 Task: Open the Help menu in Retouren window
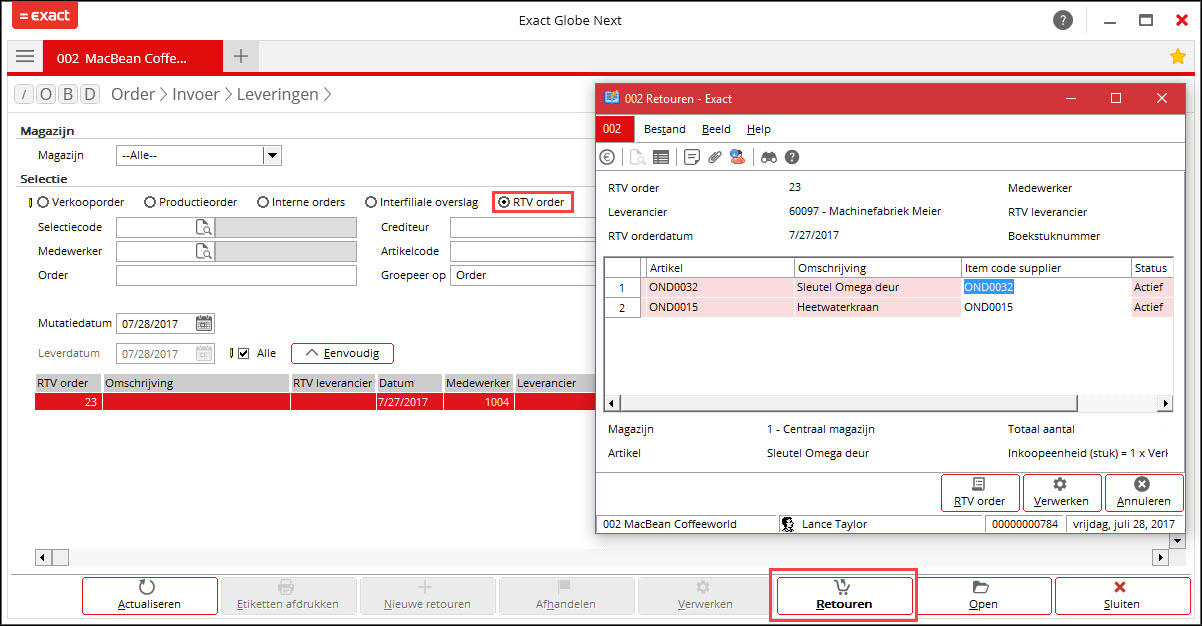pyautogui.click(x=759, y=129)
